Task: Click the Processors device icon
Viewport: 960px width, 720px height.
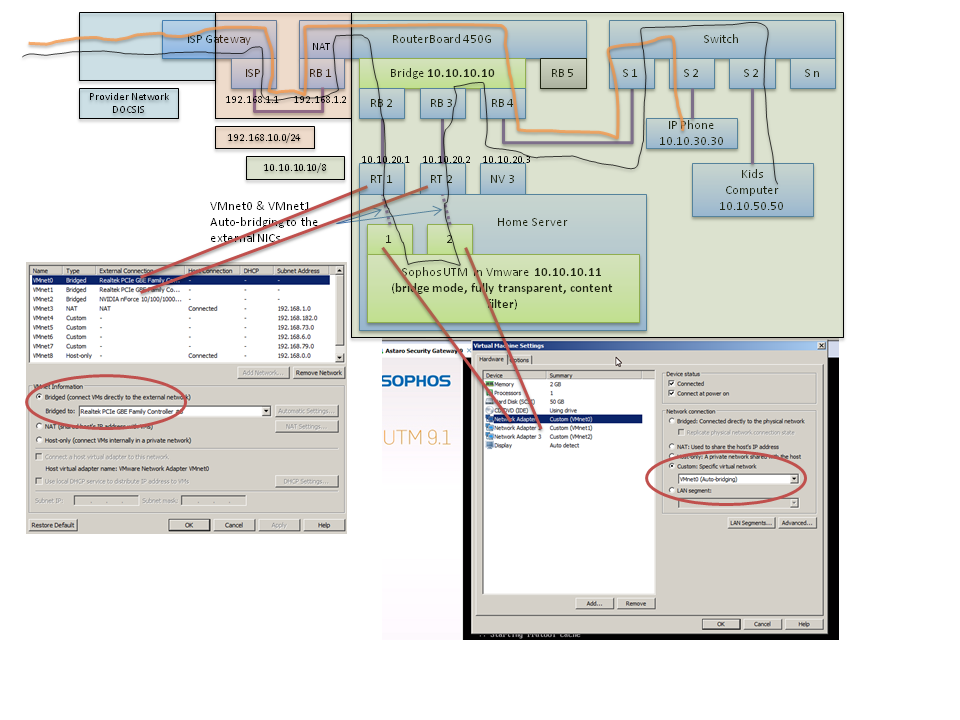Action: (489, 392)
